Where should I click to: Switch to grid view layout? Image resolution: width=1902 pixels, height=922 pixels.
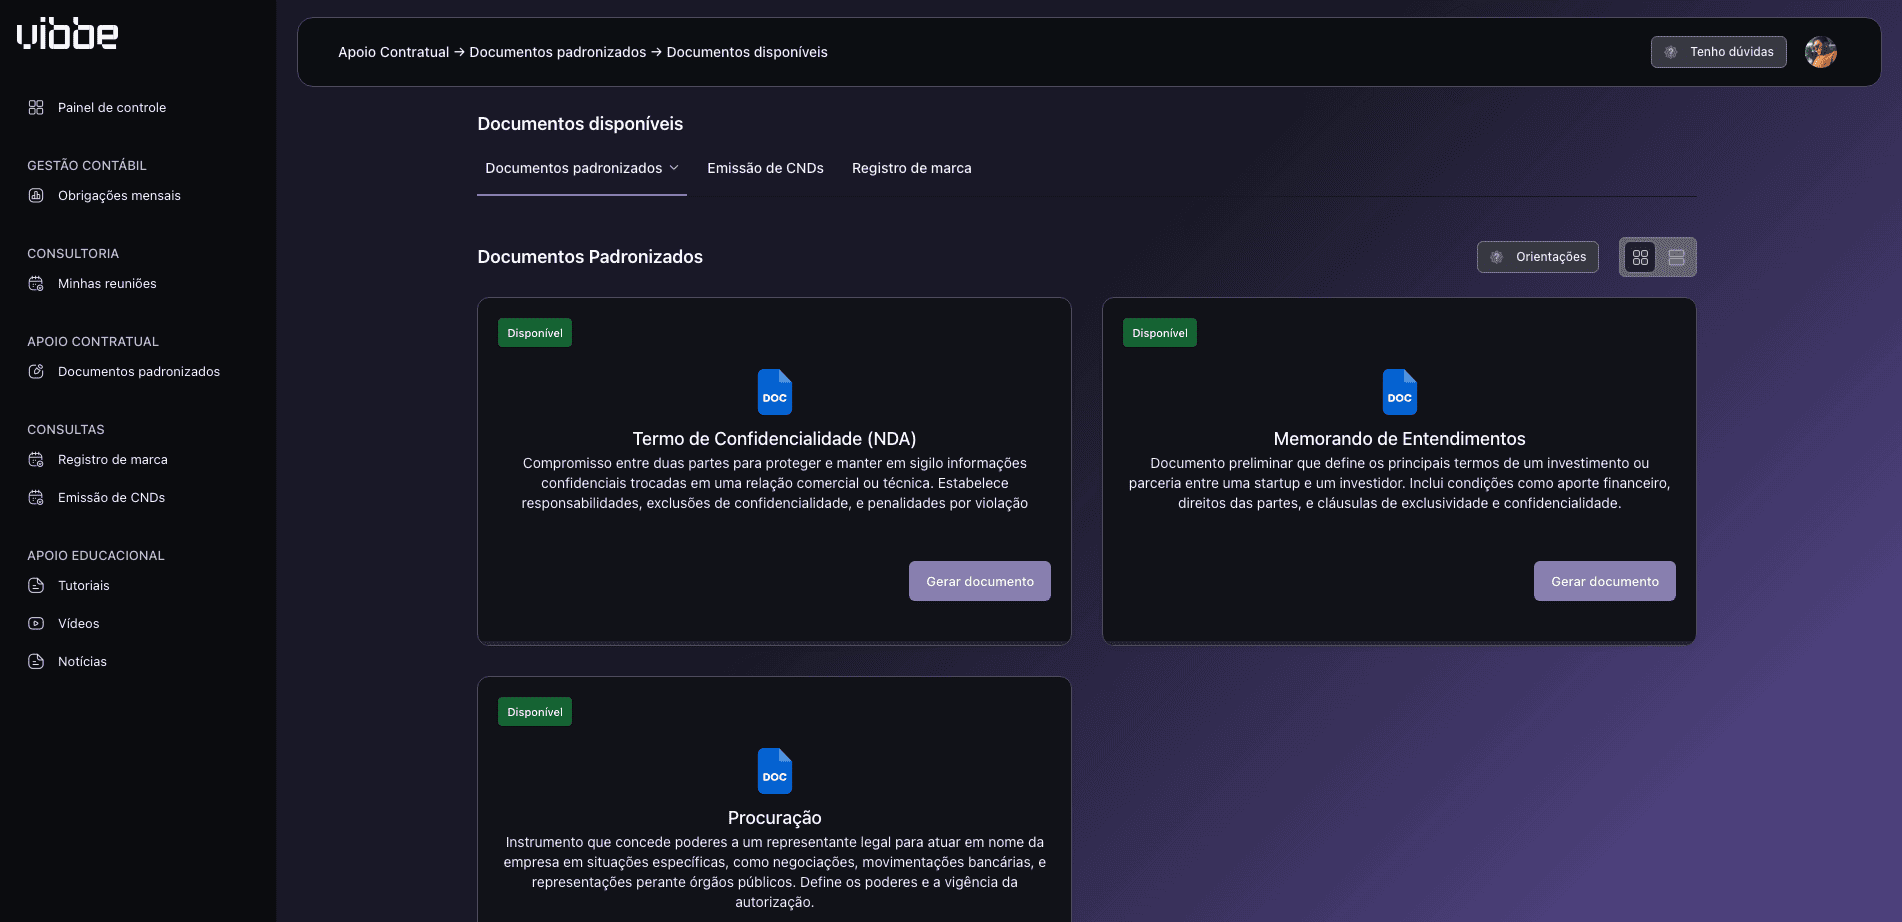pyautogui.click(x=1640, y=258)
